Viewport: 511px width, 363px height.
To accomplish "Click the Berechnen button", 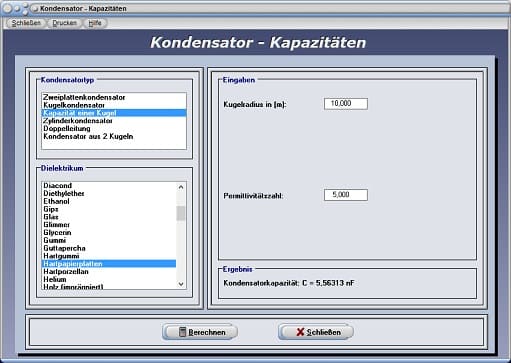I will click(200, 332).
